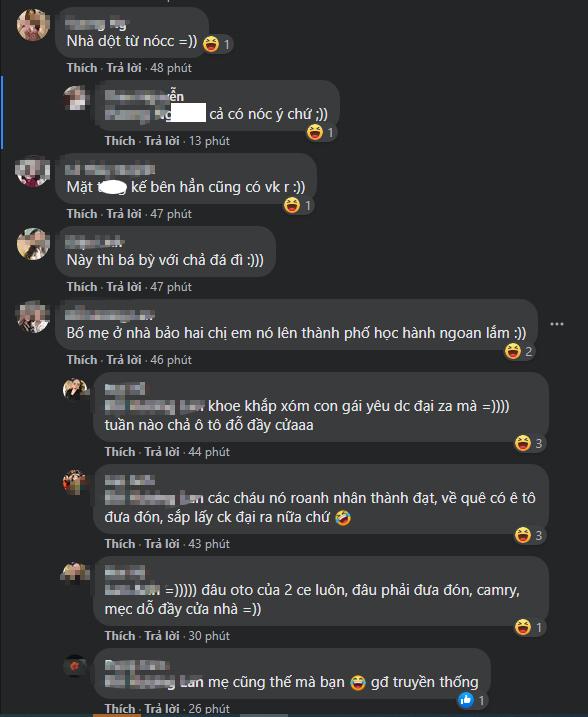The image size is (588, 717).
Task: Open haha reaction on 'cả có nóc ý chứ' reply
Action: [x=321, y=133]
